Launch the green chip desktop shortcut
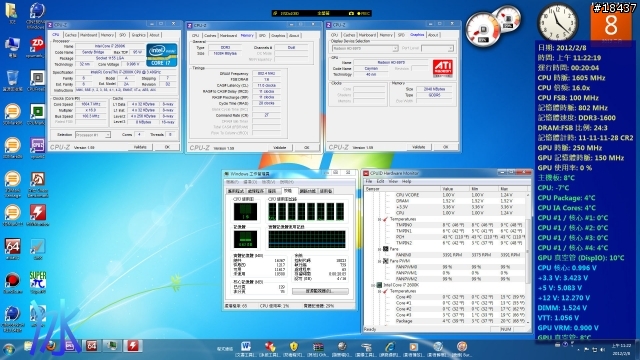 [37, 114]
